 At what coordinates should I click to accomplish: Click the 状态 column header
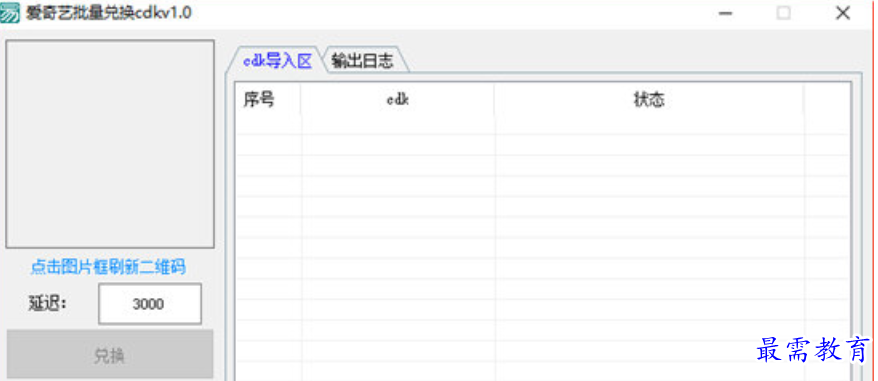(649, 100)
